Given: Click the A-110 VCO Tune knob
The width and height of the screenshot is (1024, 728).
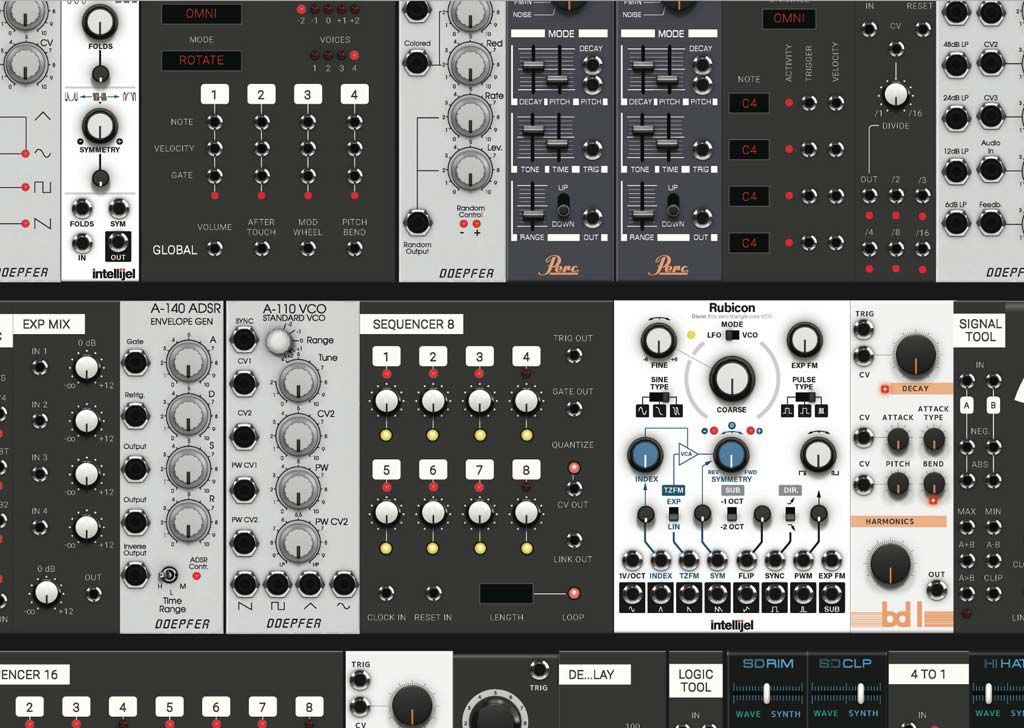Looking at the screenshot, I should 298,381.
